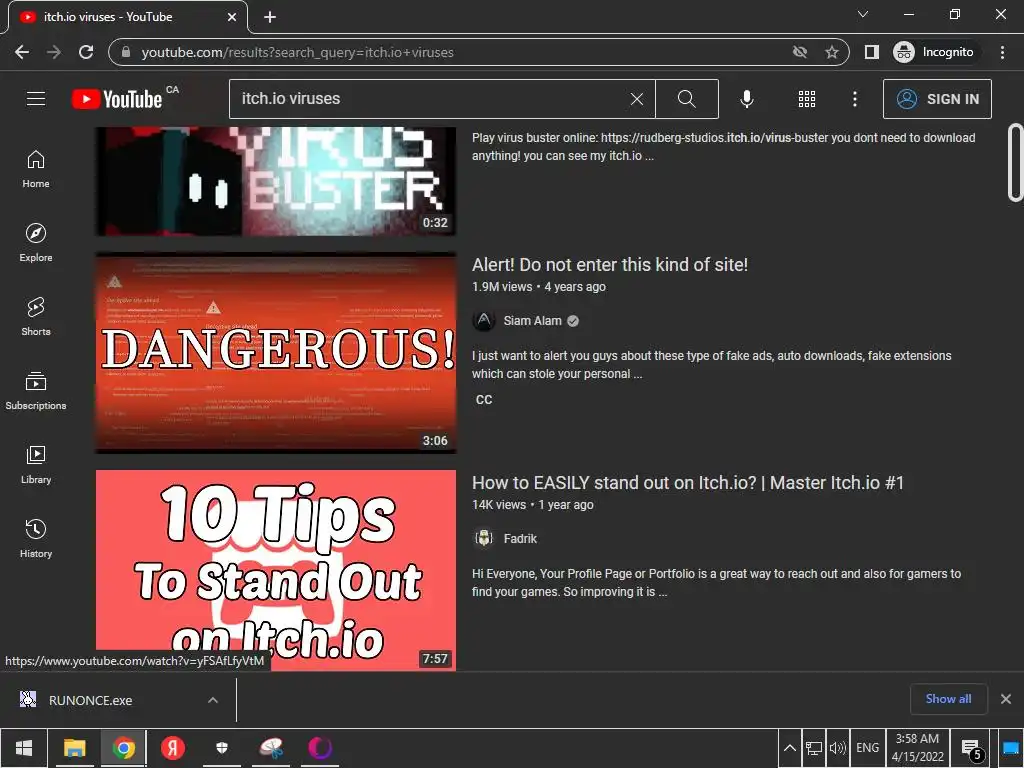
Task: Toggle the browser side panel icon
Action: pos(872,52)
